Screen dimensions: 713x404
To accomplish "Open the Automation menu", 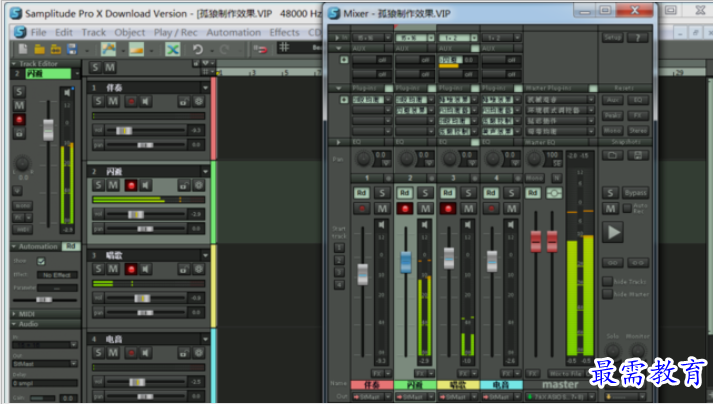I will point(233,32).
